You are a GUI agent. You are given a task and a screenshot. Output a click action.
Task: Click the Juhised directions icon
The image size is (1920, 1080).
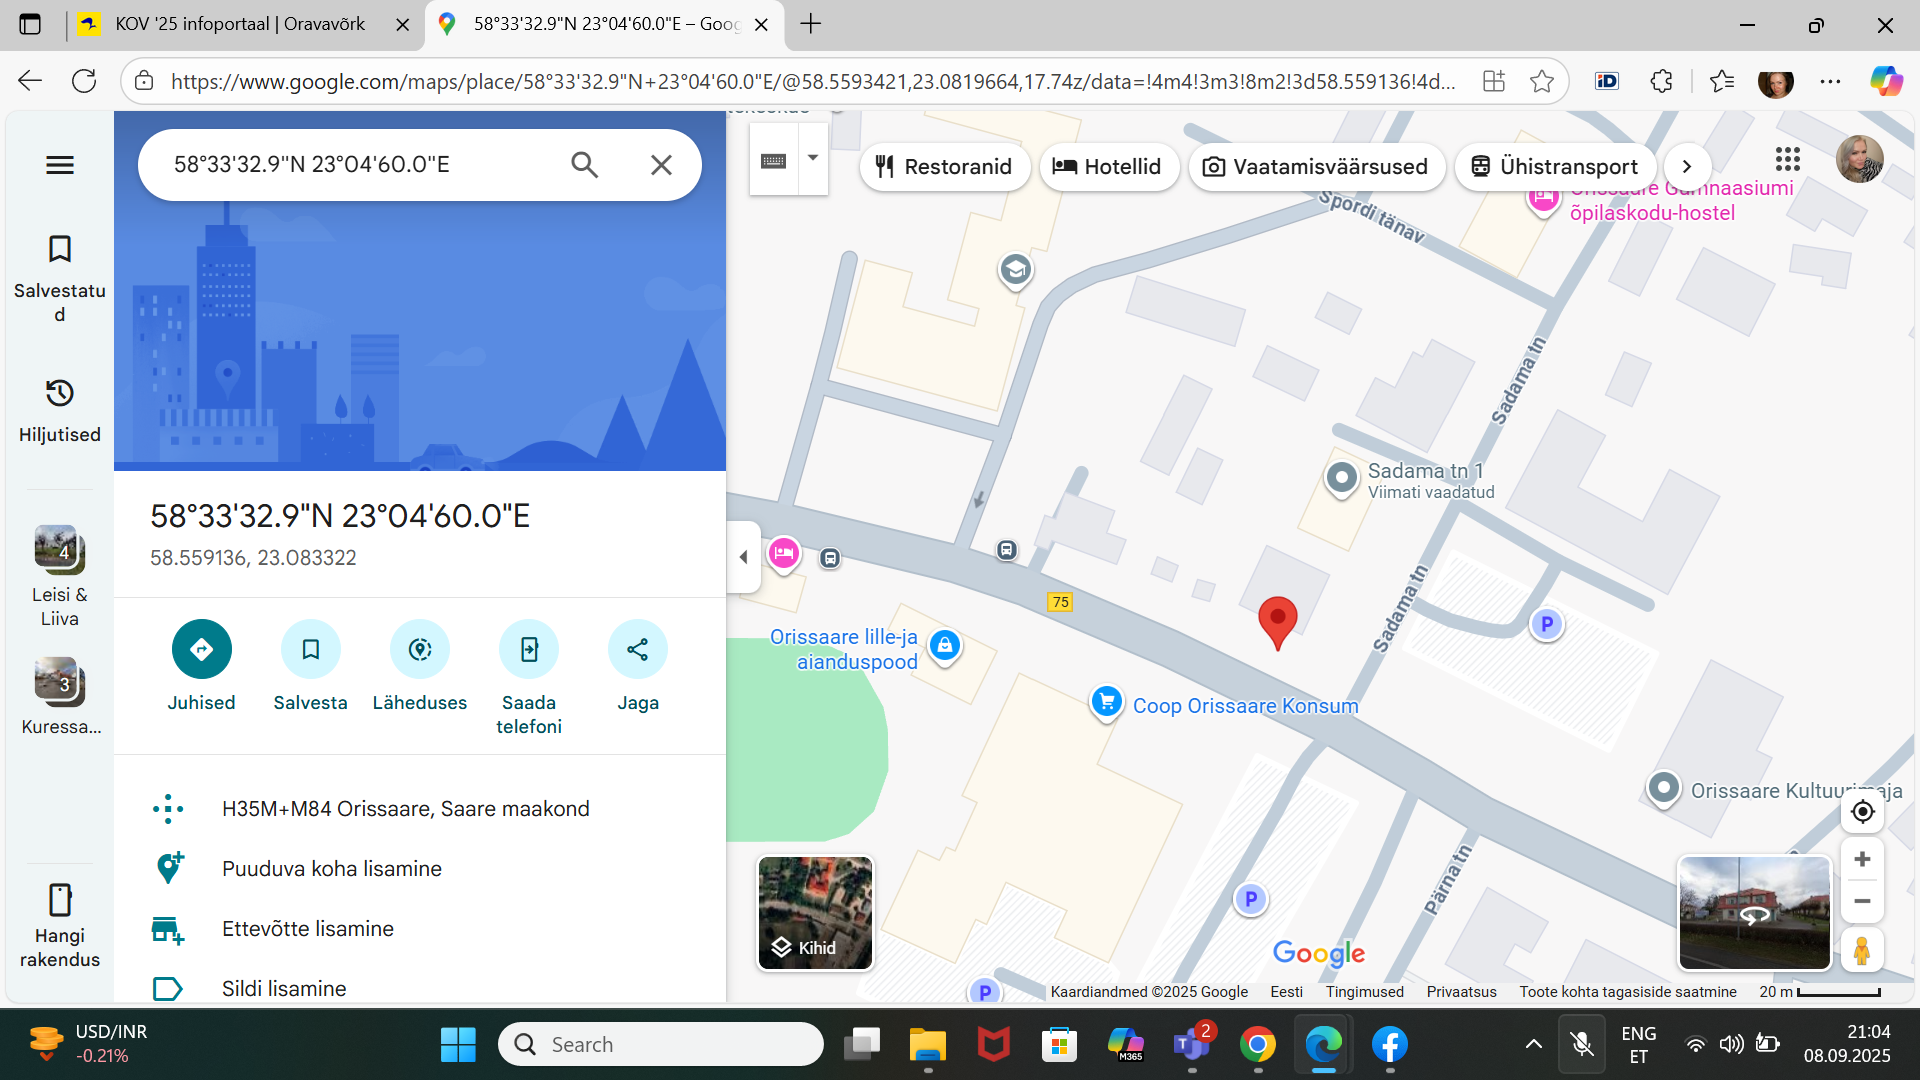(x=201, y=650)
